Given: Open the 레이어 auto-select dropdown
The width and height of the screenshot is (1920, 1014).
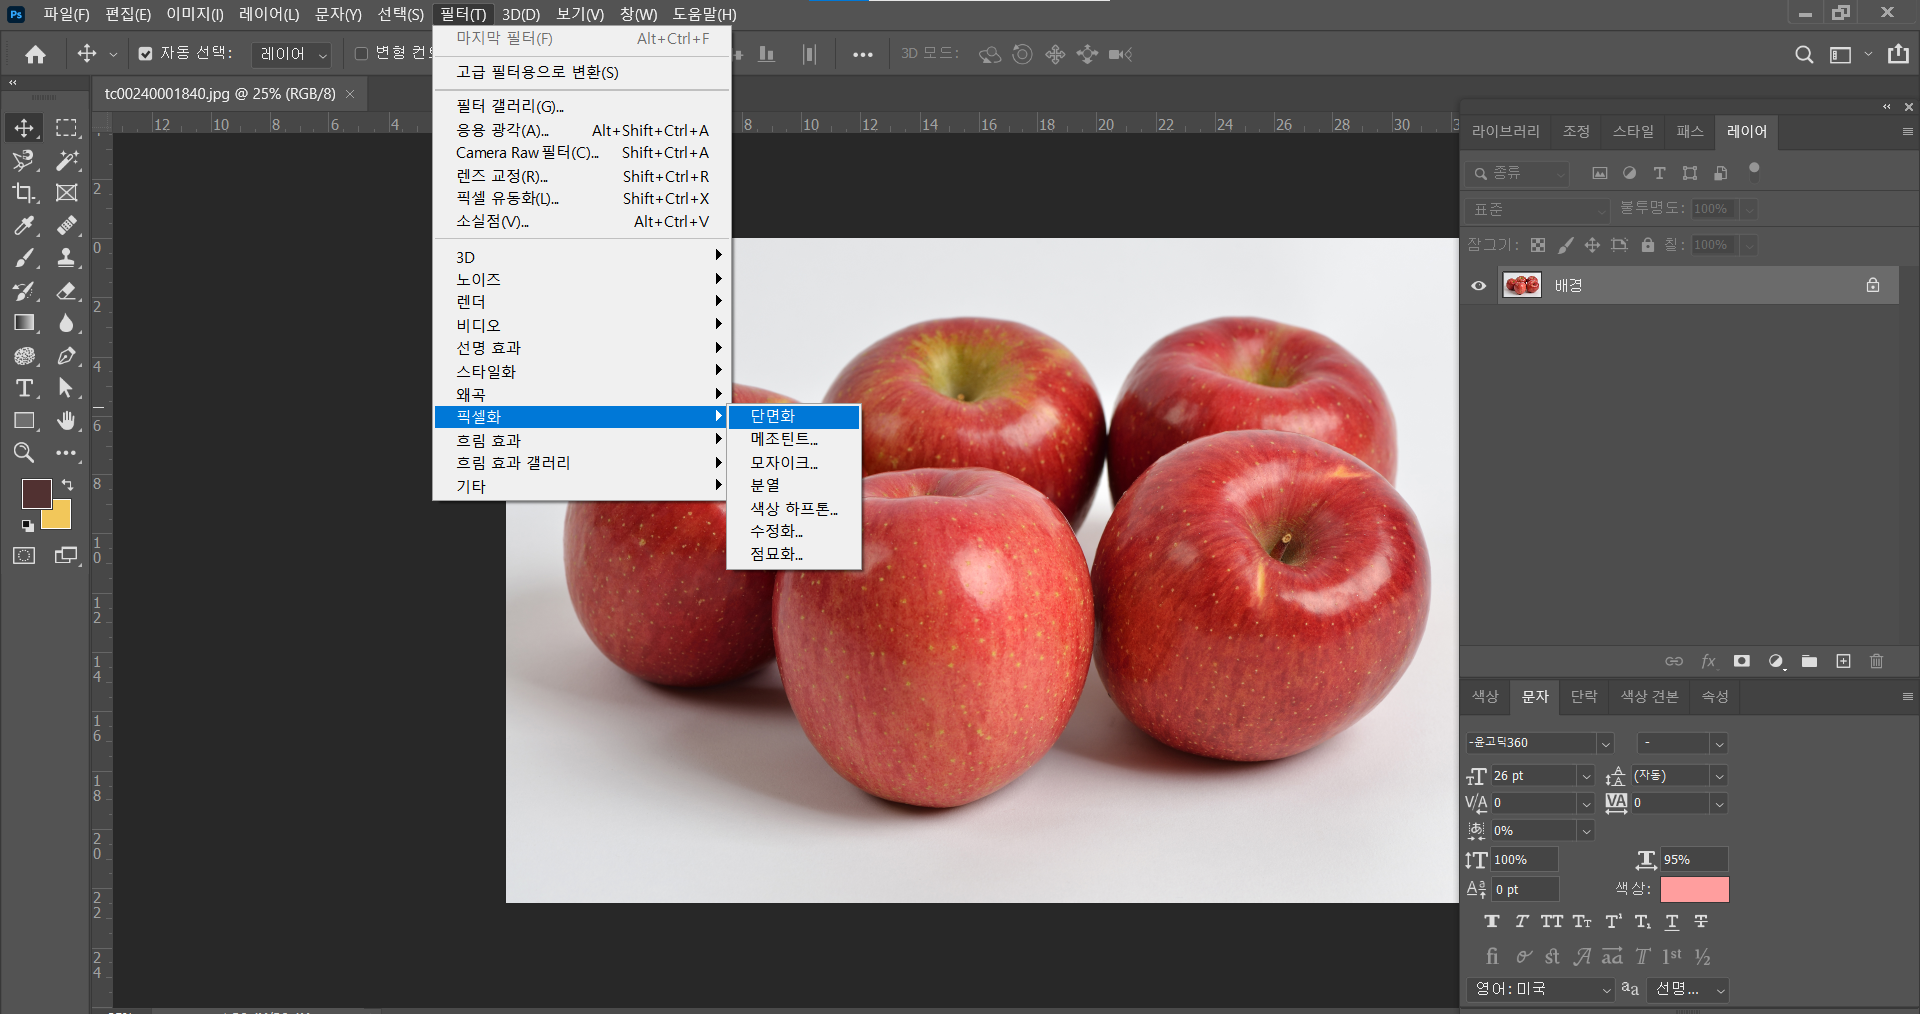Looking at the screenshot, I should (x=292, y=54).
